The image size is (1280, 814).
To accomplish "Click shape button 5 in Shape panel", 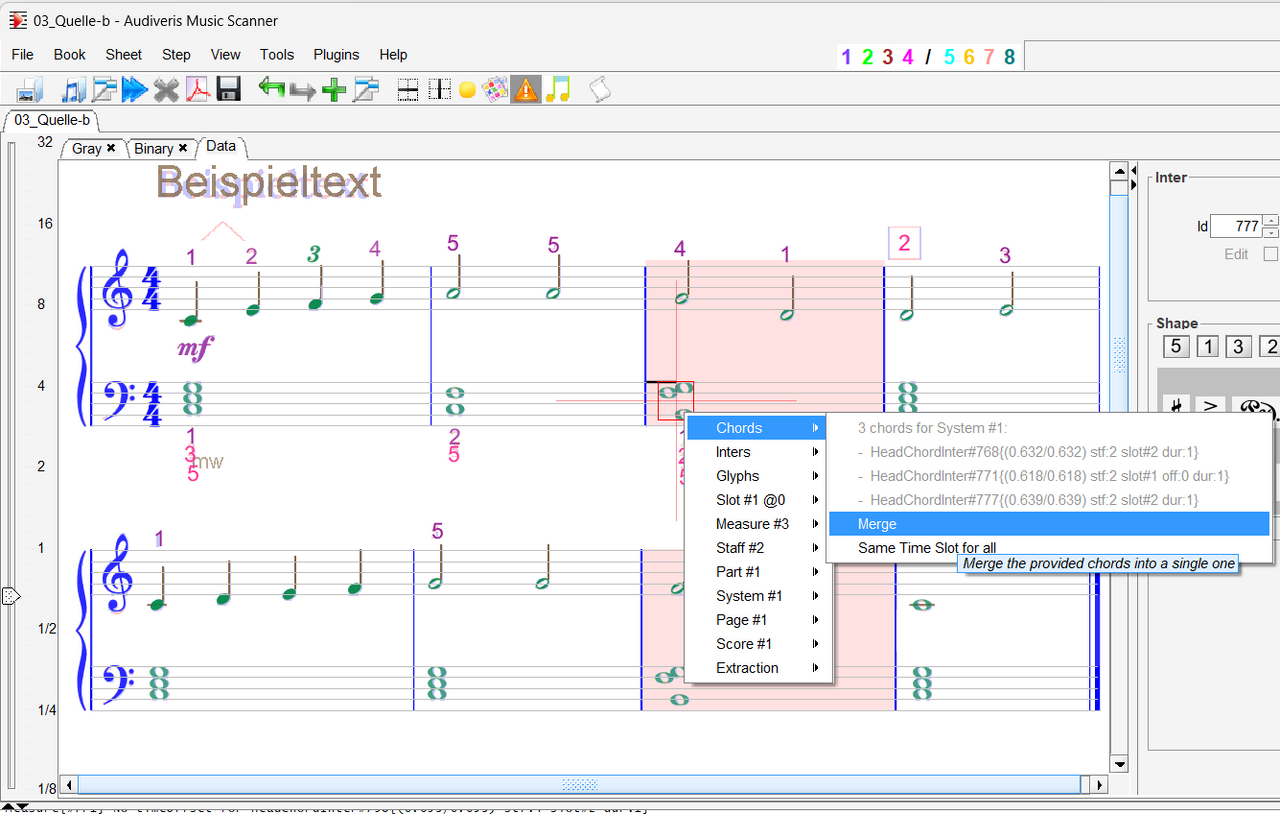I will (1177, 347).
